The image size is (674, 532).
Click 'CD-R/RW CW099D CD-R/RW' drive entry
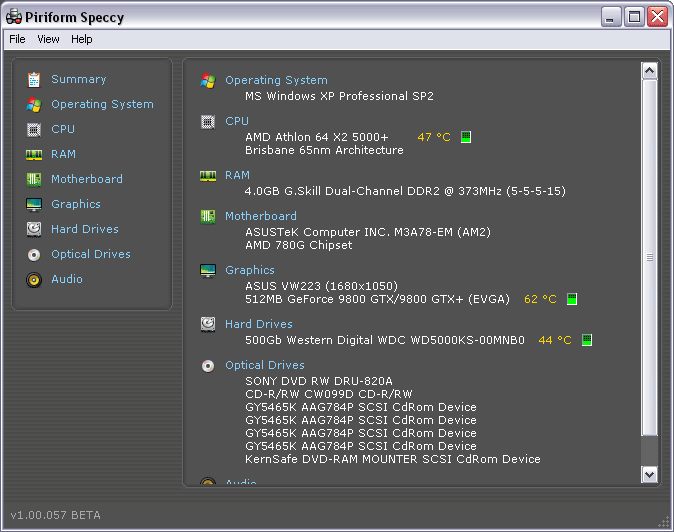coord(328,394)
